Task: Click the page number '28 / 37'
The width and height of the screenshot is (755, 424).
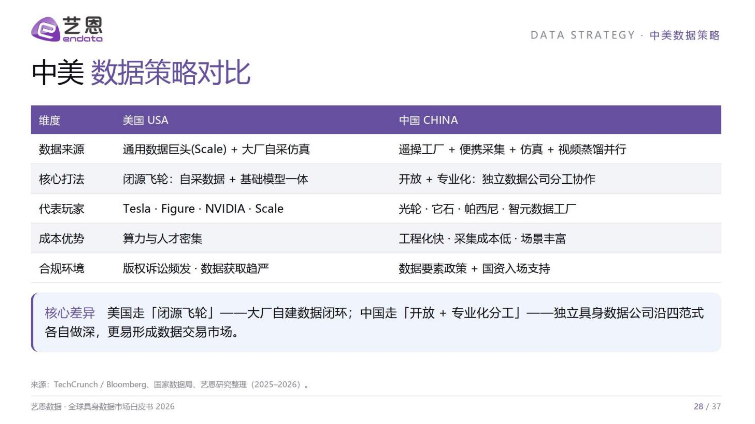Action: [x=707, y=407]
